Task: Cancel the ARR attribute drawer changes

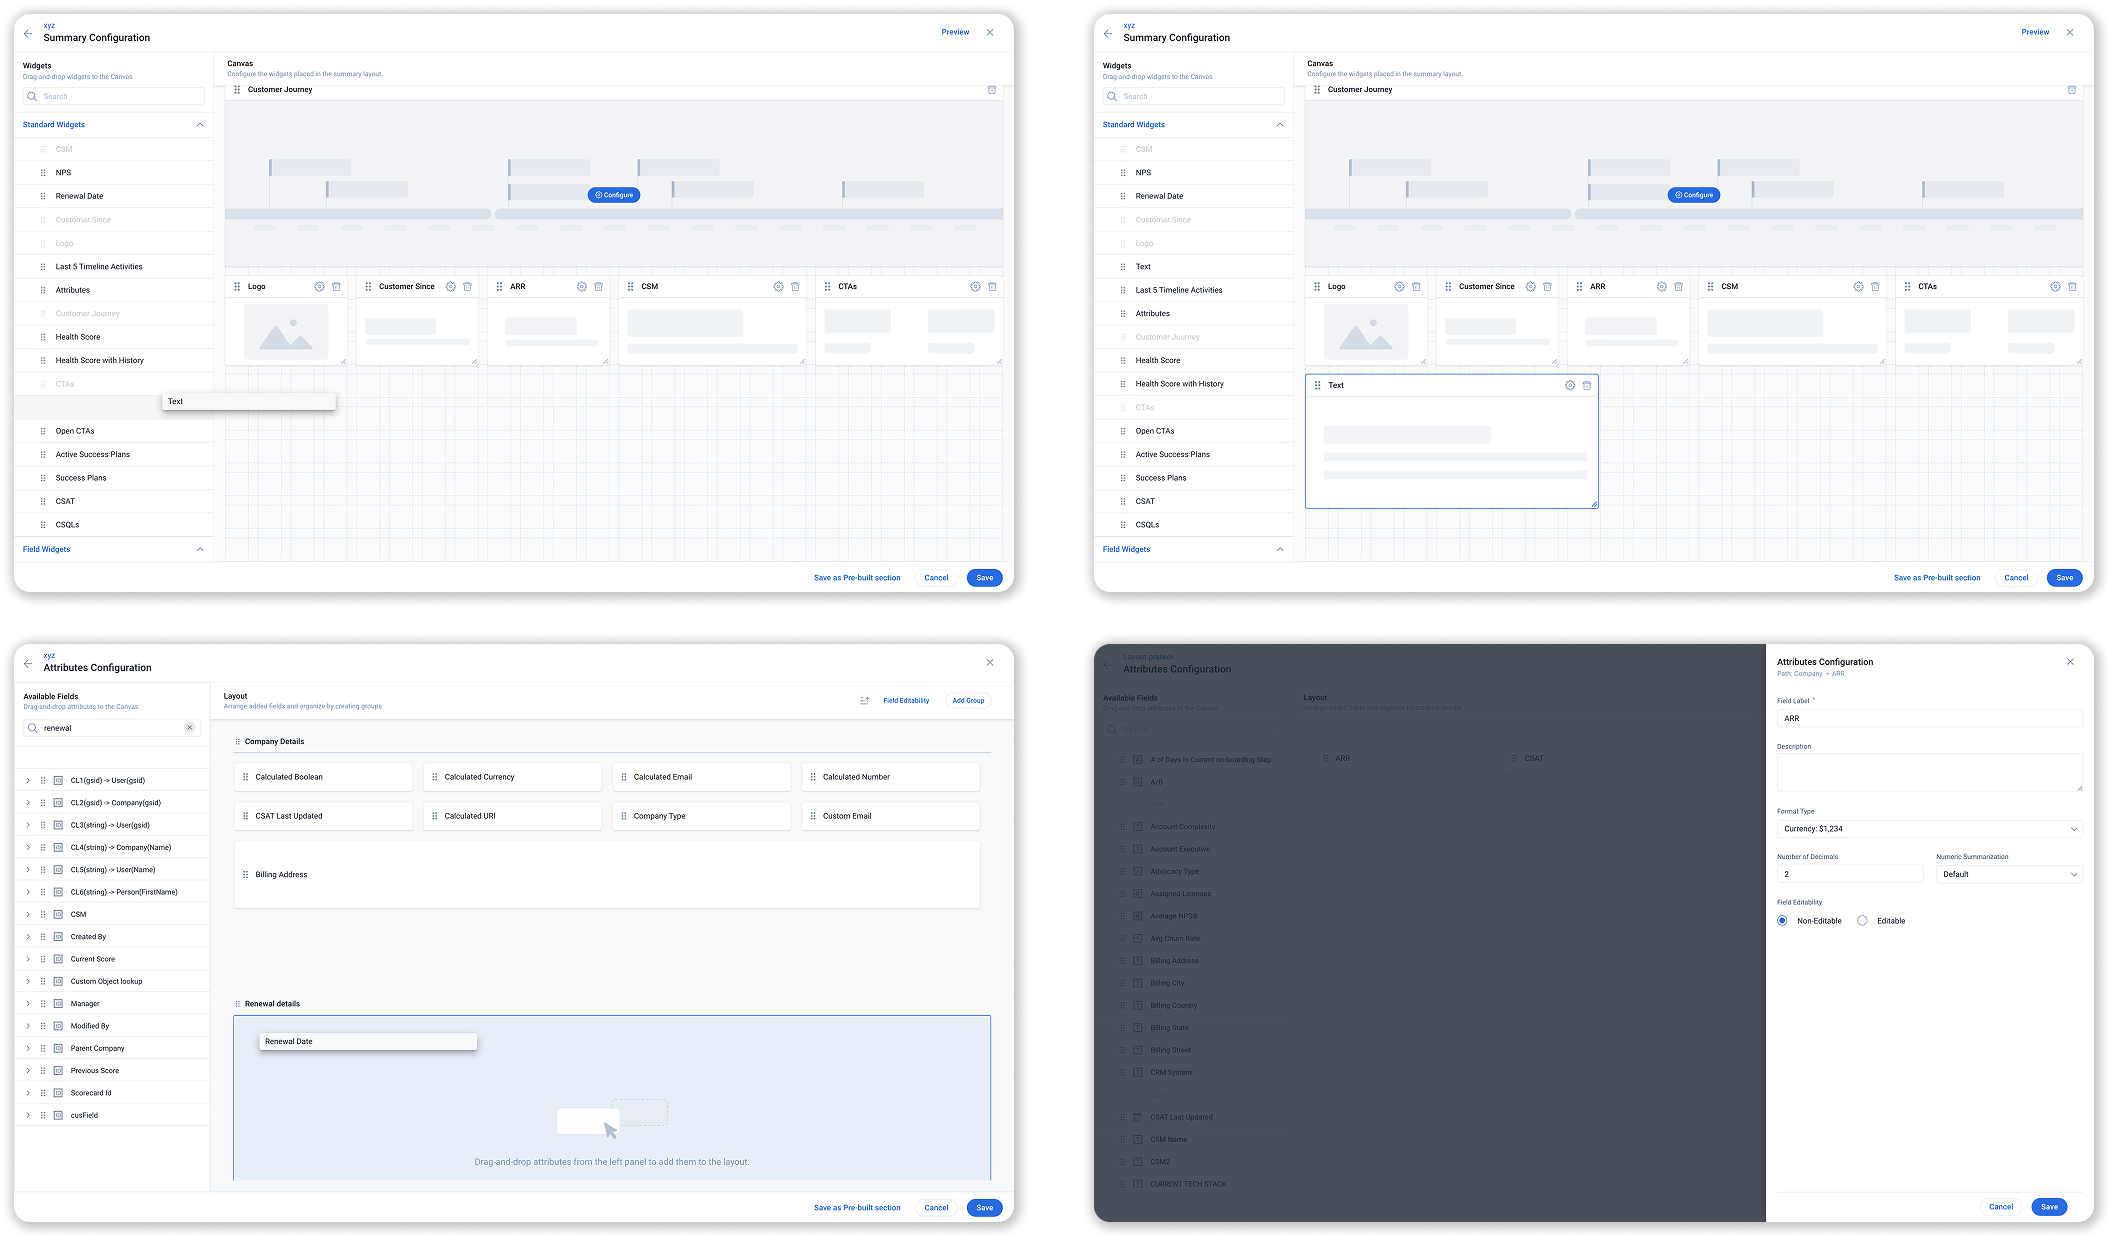Action: [2001, 1207]
